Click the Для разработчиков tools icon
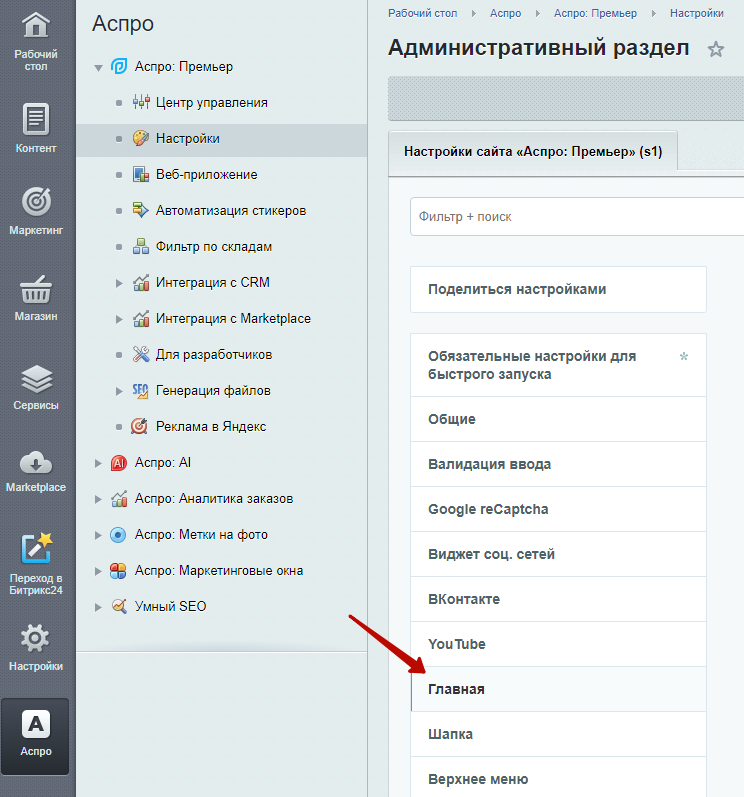This screenshot has width=744, height=797. click(141, 354)
